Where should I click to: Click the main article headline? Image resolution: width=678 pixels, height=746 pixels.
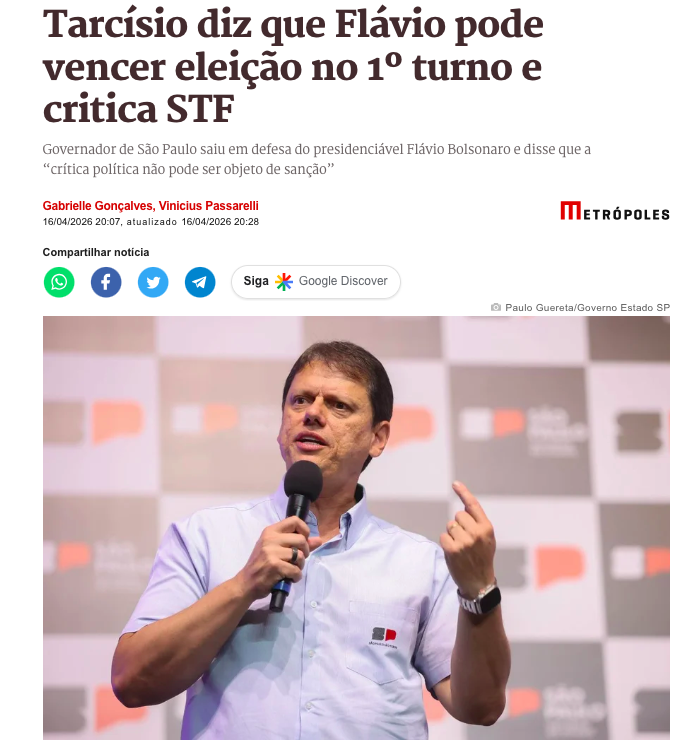tap(293, 67)
